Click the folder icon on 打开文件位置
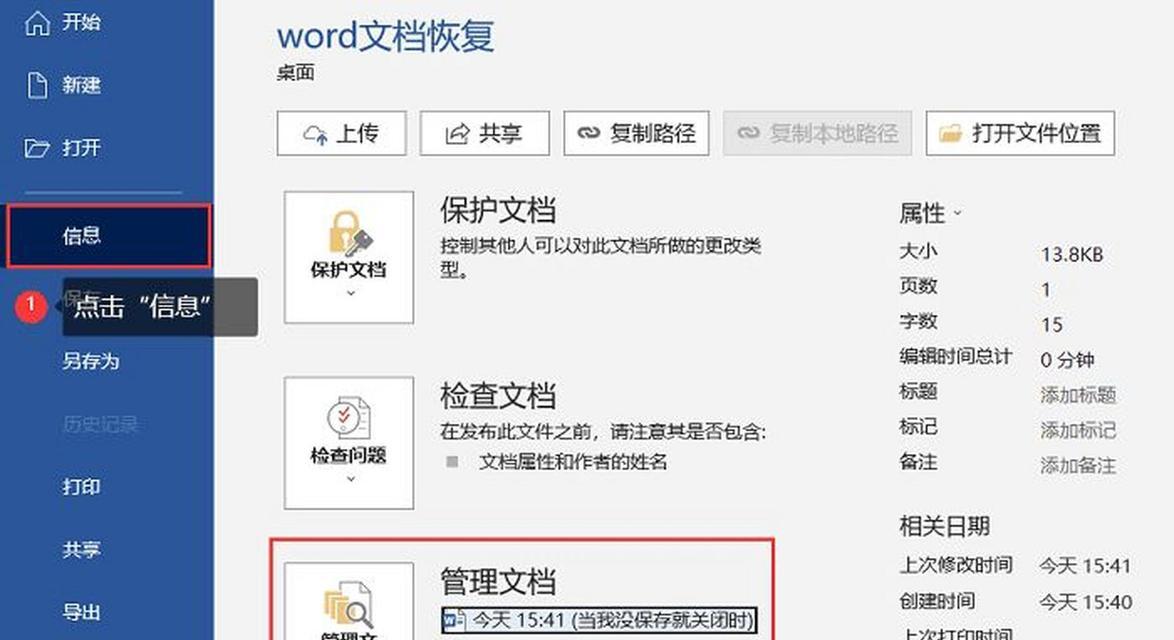Image resolution: width=1174 pixels, height=640 pixels. (950, 133)
